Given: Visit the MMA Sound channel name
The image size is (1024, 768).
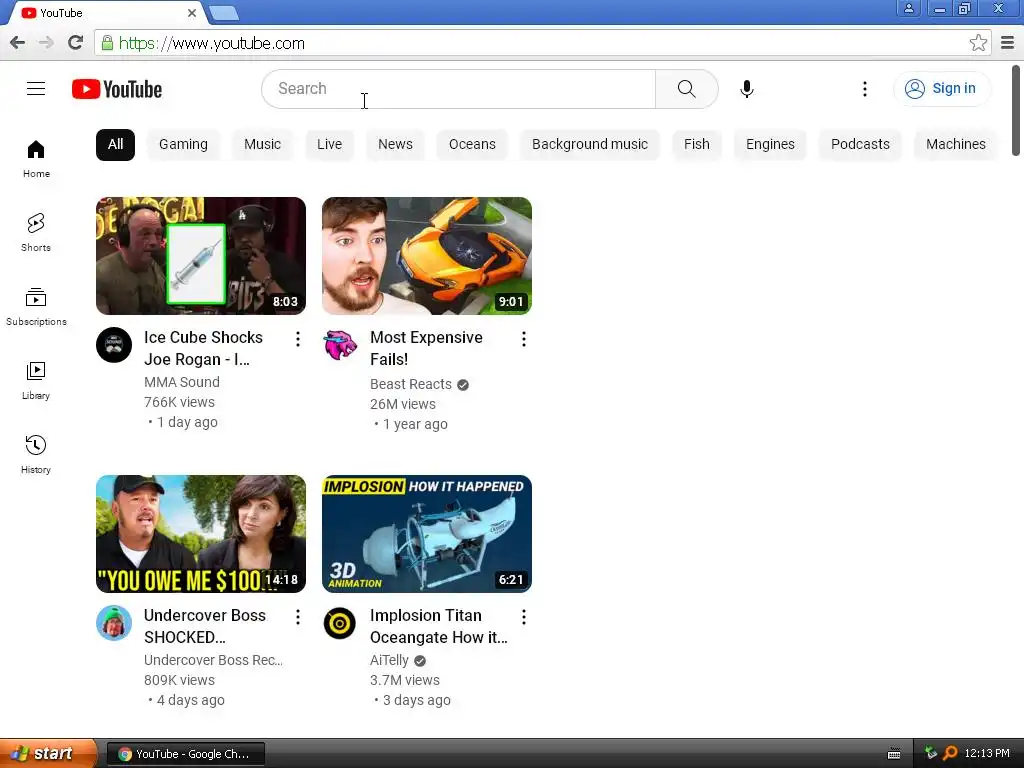Looking at the screenshot, I should pos(182,382).
